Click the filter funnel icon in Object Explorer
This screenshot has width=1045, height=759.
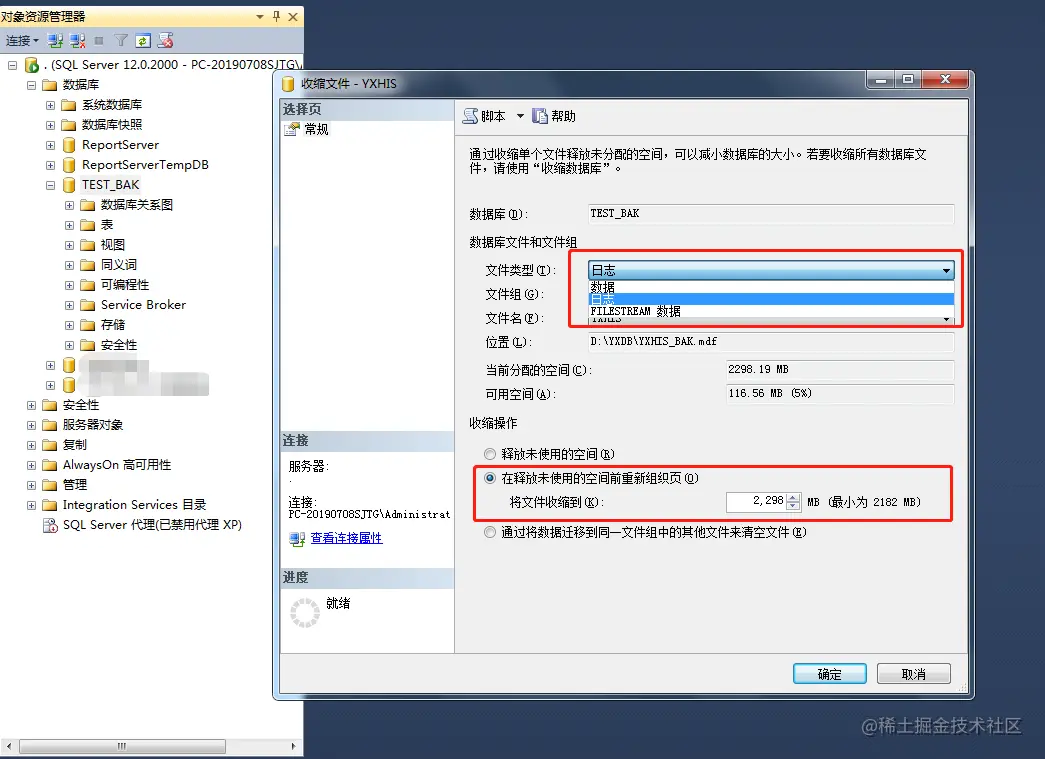121,41
